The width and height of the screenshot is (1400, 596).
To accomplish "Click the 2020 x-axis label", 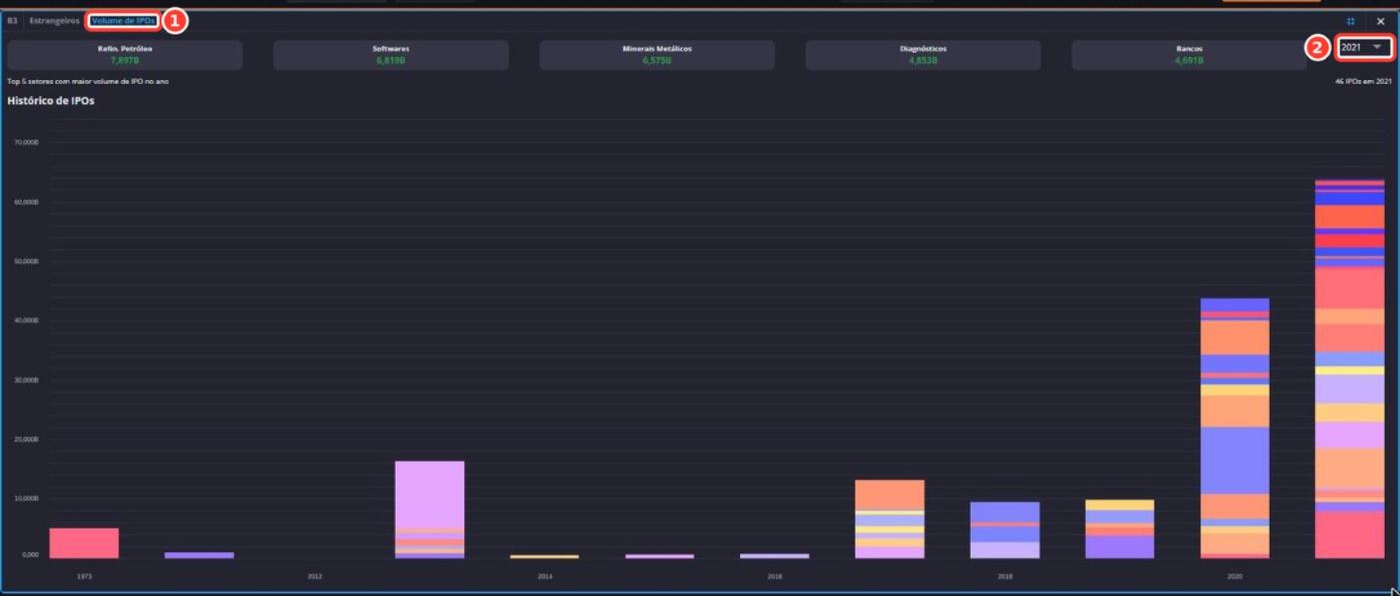I will click(x=1234, y=577).
